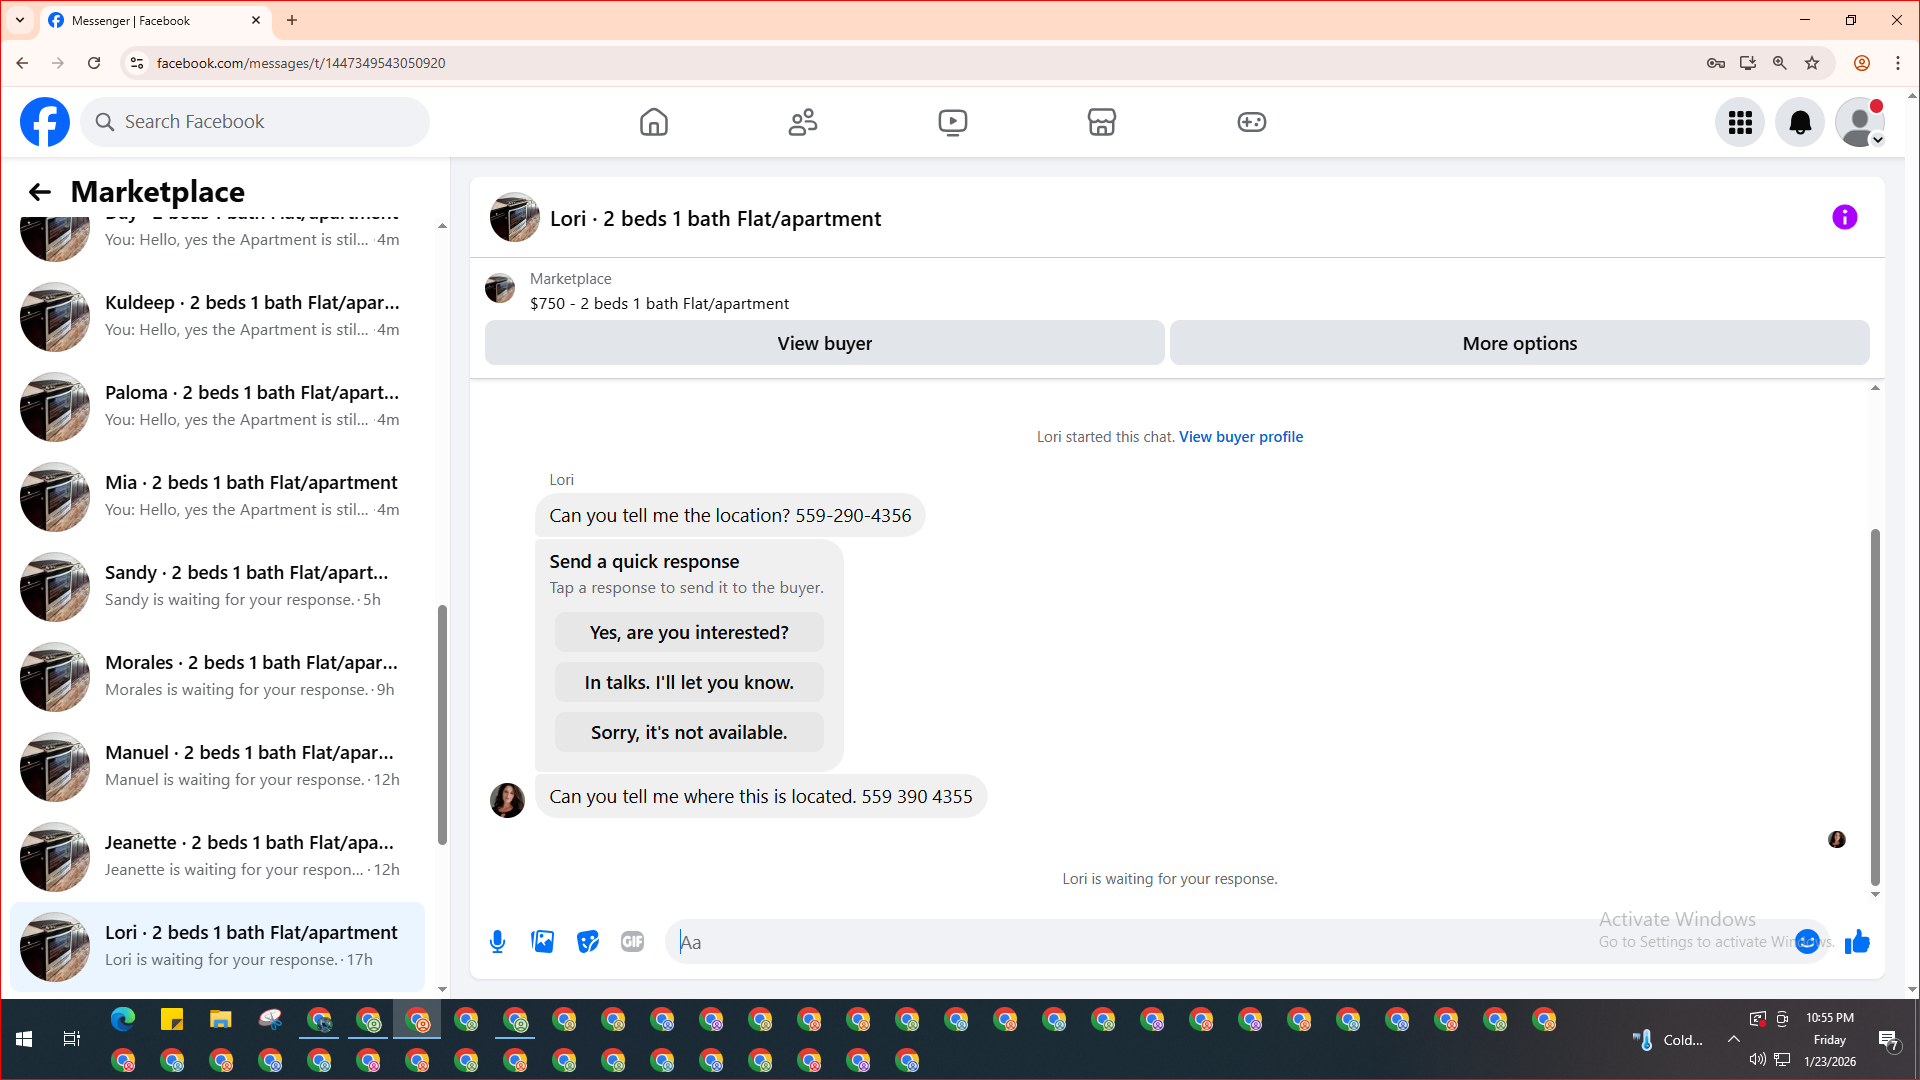
Task: Open Chrome tab search dropdown arrow
Action: 19,20
